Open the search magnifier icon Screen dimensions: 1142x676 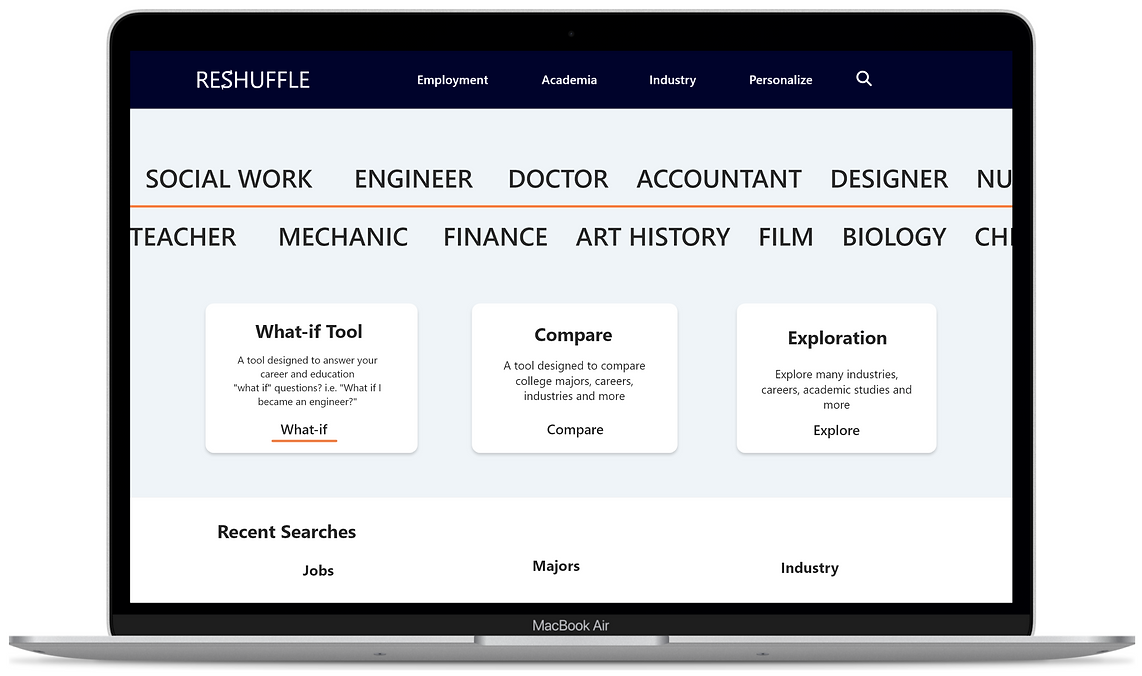pyautogui.click(x=863, y=78)
